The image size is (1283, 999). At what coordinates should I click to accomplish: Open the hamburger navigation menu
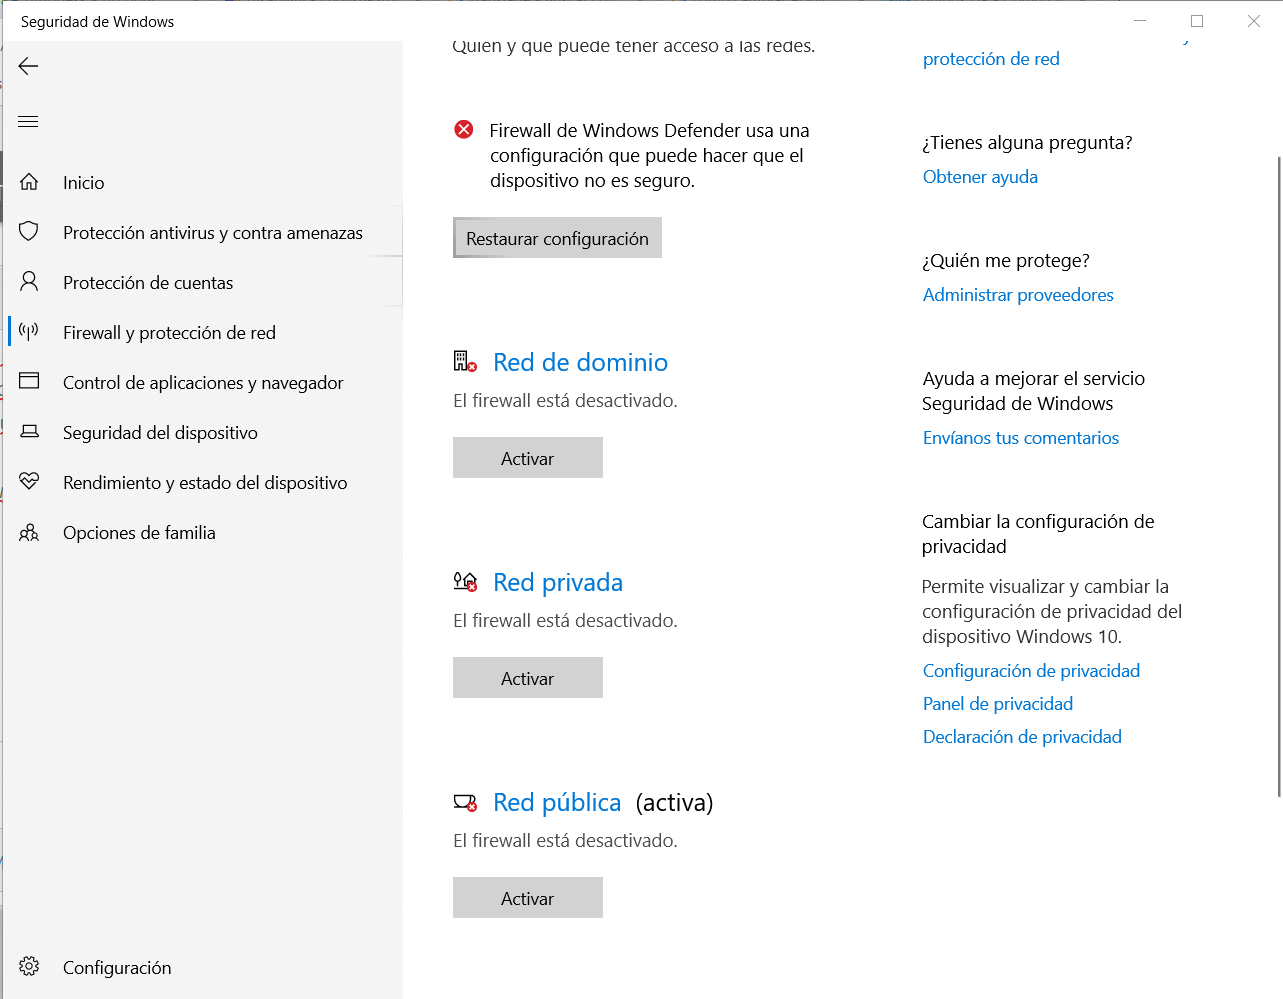pyautogui.click(x=28, y=121)
